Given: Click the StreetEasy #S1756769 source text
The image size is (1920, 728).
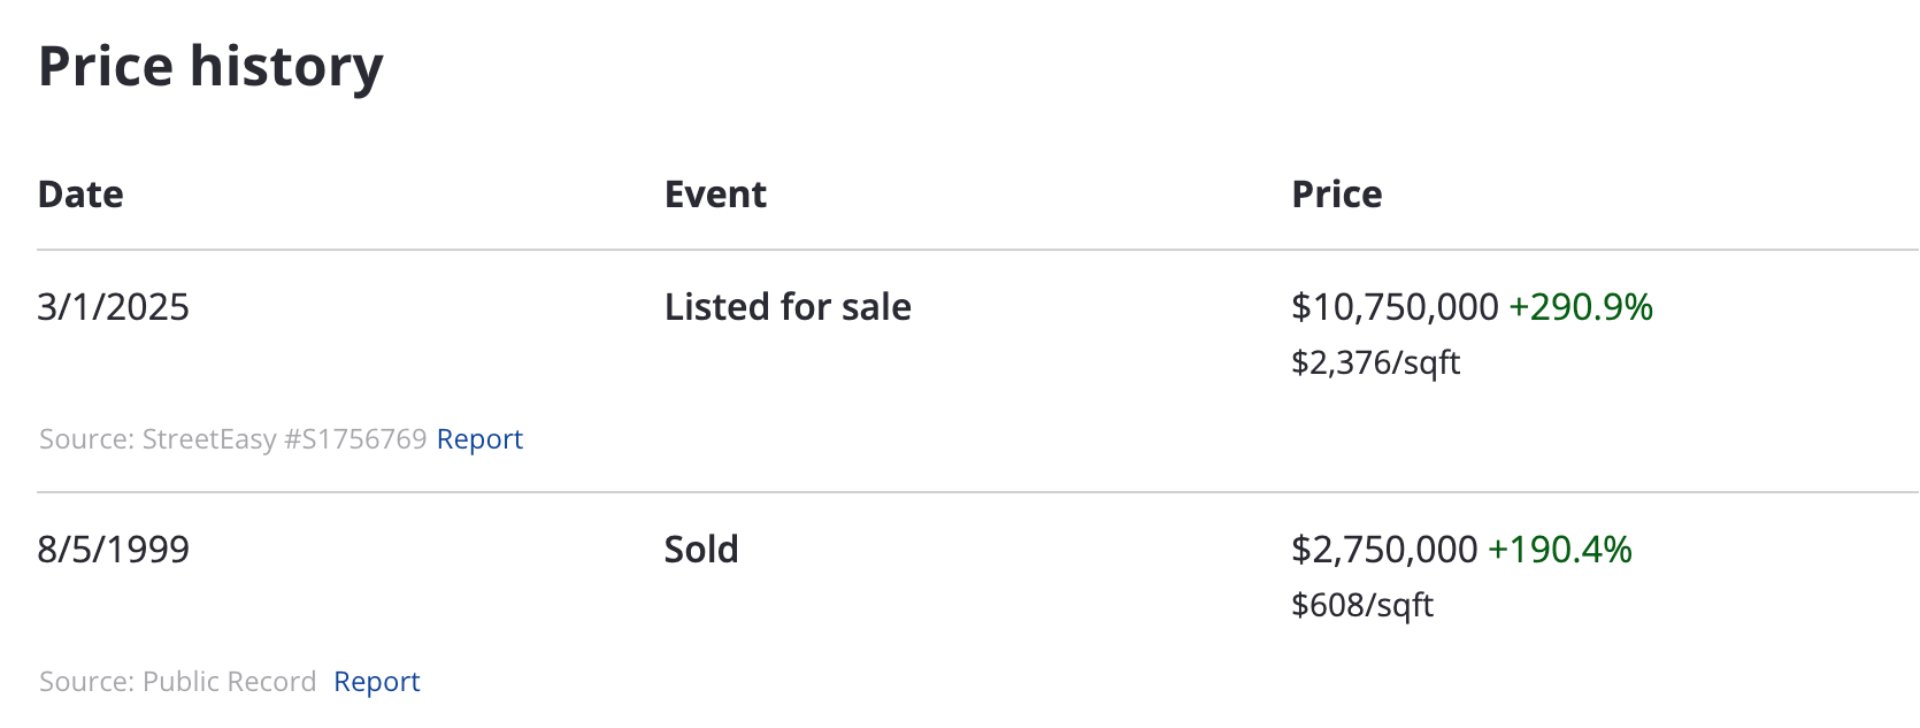Looking at the screenshot, I should tap(285, 439).
